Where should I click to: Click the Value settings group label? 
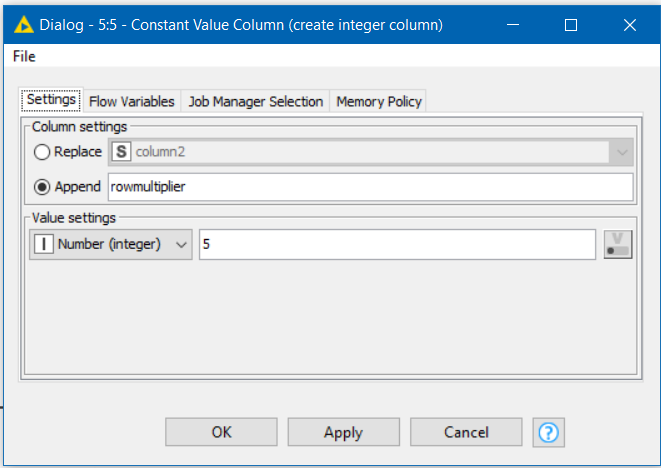pos(74,218)
